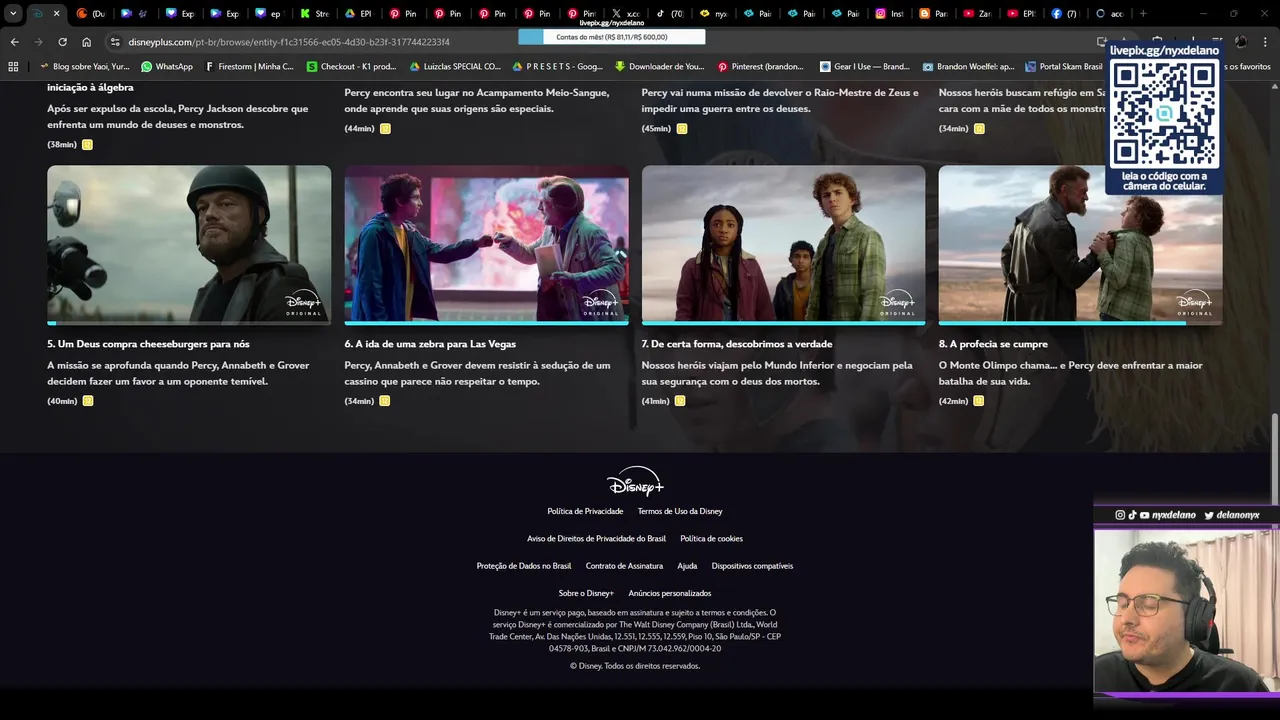Screen dimensions: 1280x720
Task: Close the active Disney+ tab
Action: [56, 14]
